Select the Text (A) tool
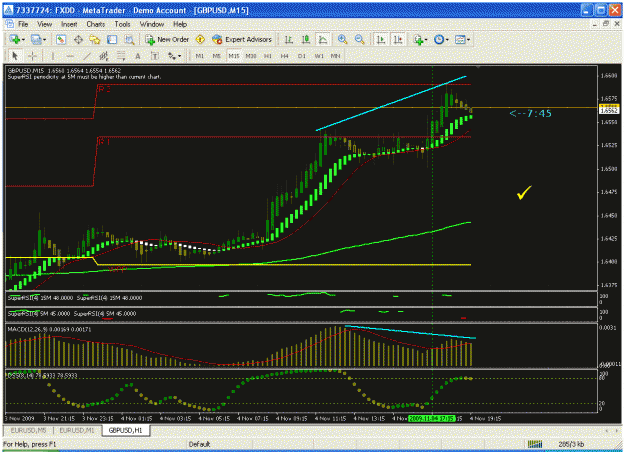This screenshot has width=625, height=452. [138, 56]
